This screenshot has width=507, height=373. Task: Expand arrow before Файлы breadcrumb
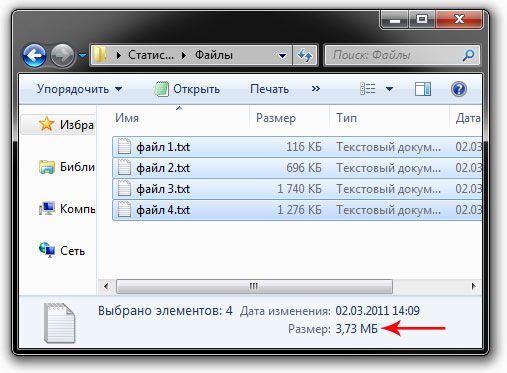184,55
